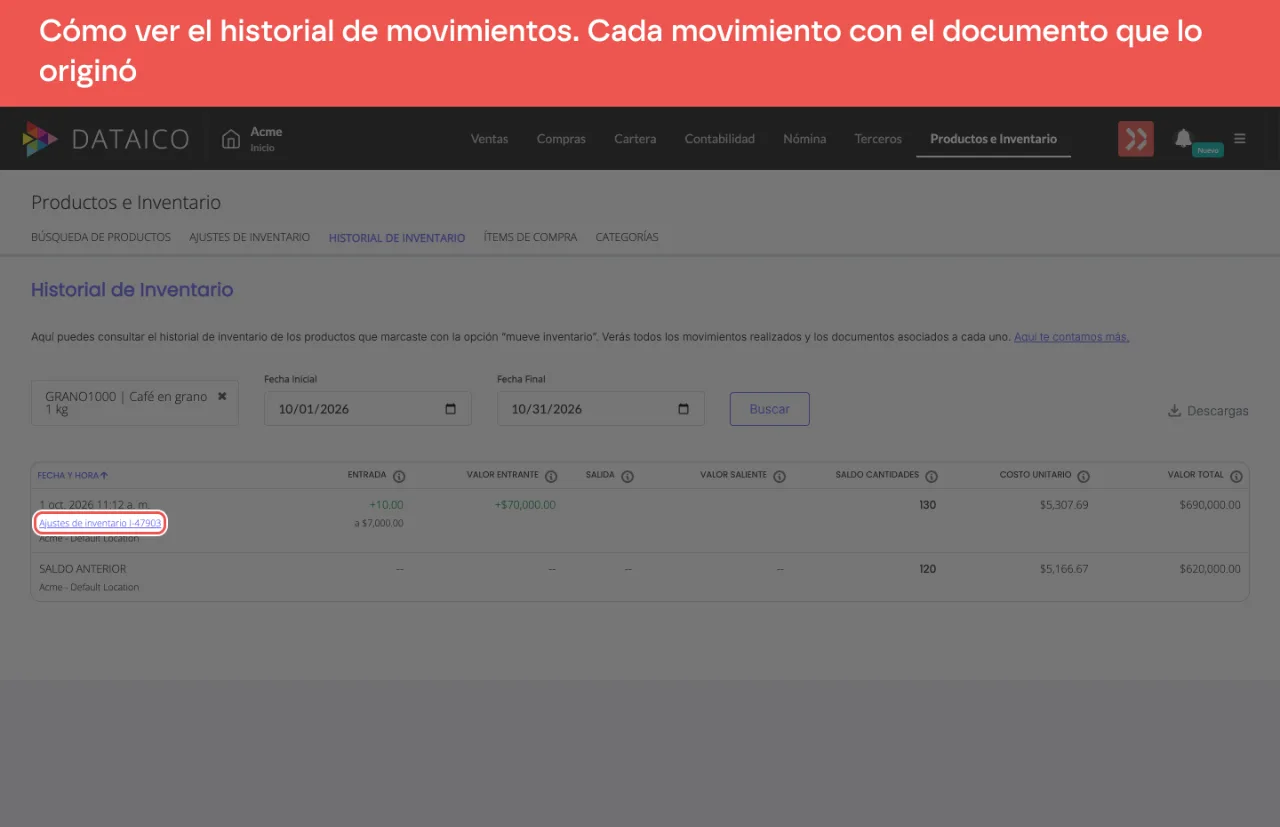1280x827 pixels.
Task: Click the SALDO ANTERIOR row label
Action: tap(83, 569)
